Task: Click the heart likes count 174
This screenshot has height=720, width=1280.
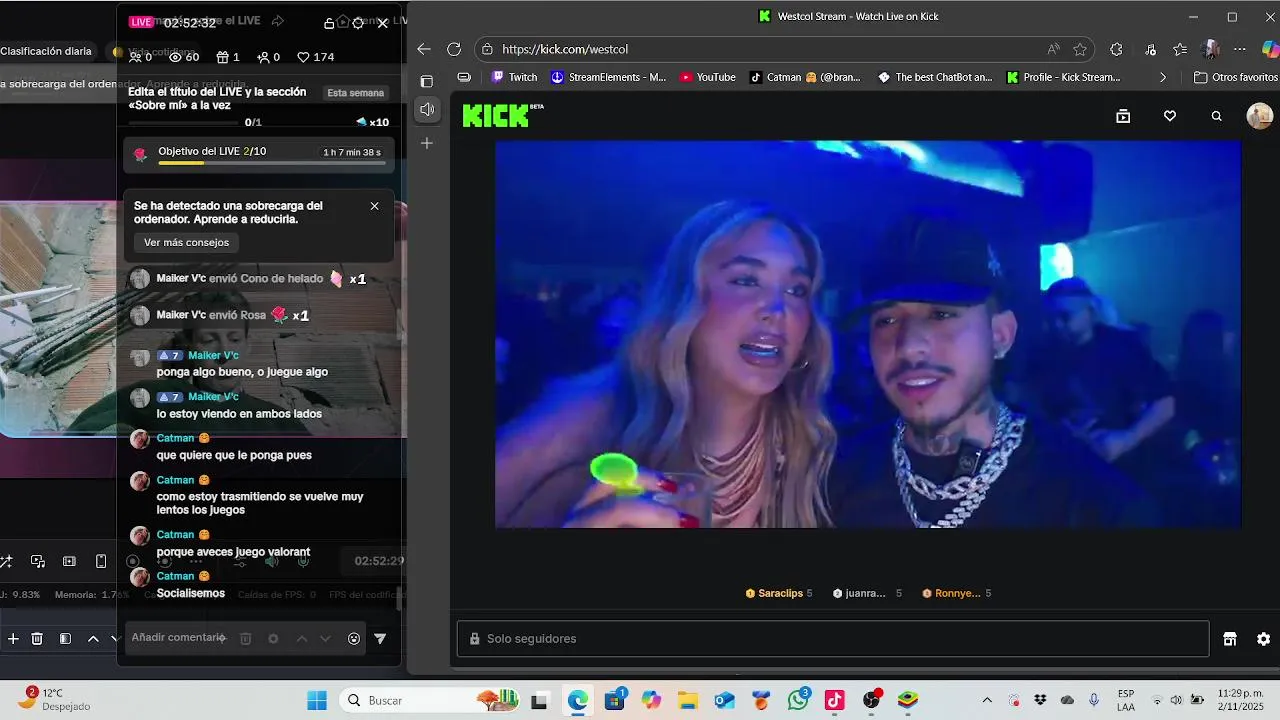Action: click(316, 57)
